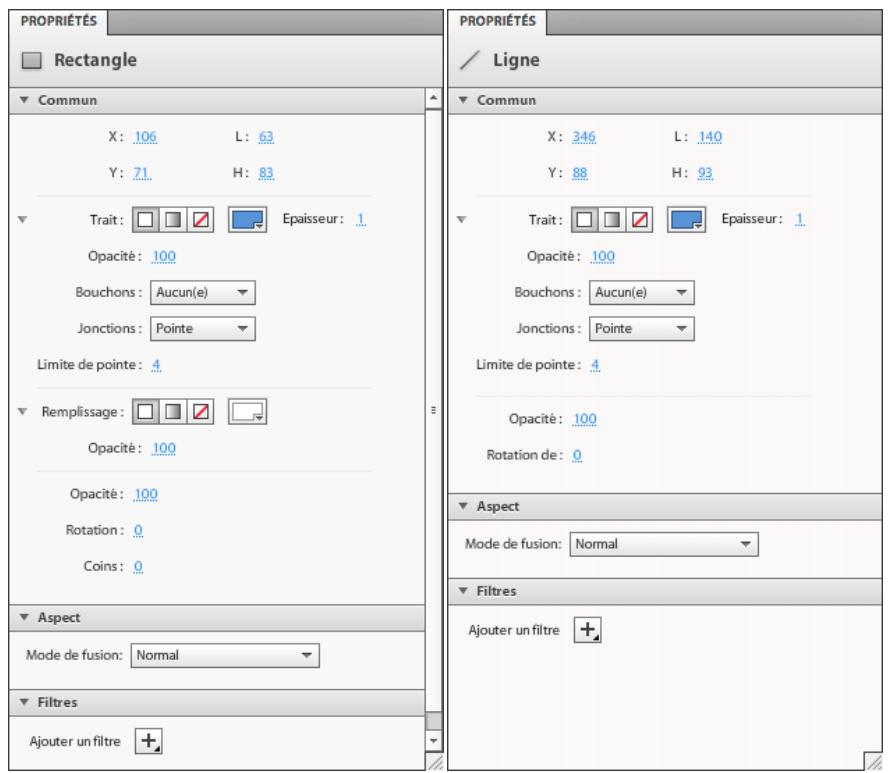The width and height of the screenshot is (890, 773).
Task: Open Jonctions dropdown in Rectangle panel
Action: pos(203,329)
